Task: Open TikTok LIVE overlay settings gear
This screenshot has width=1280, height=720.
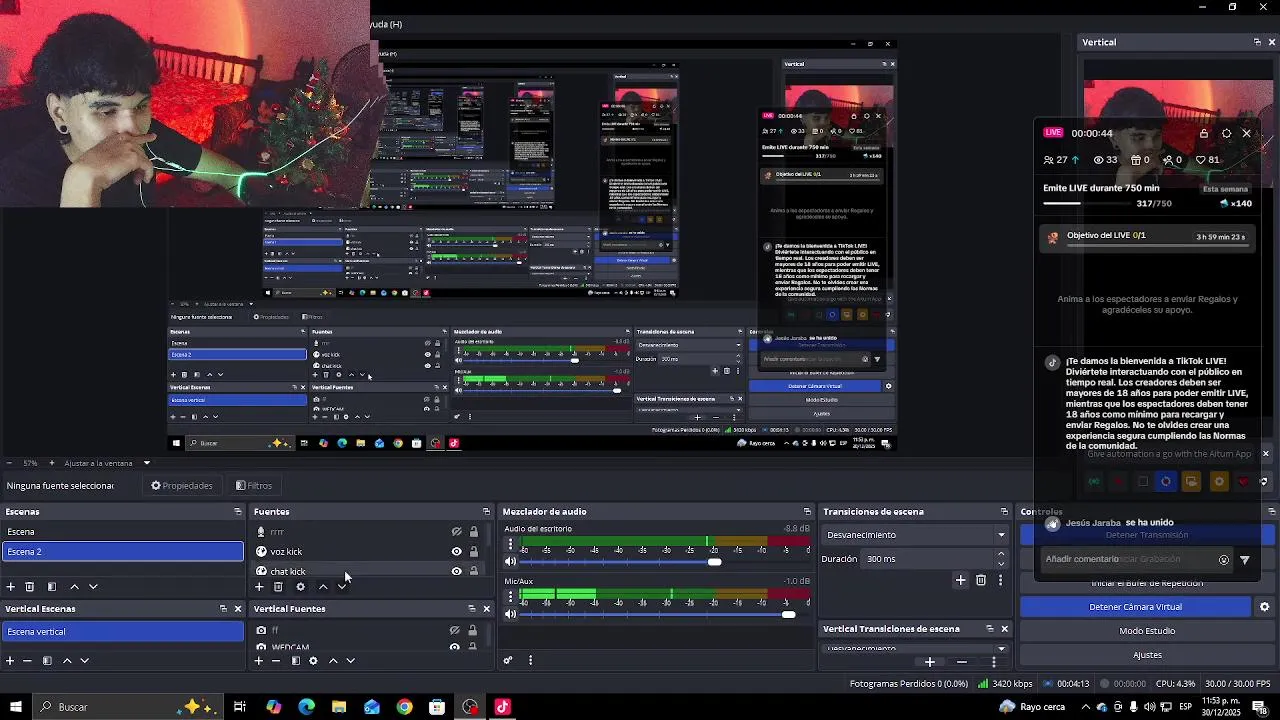Action: coord(1227,133)
